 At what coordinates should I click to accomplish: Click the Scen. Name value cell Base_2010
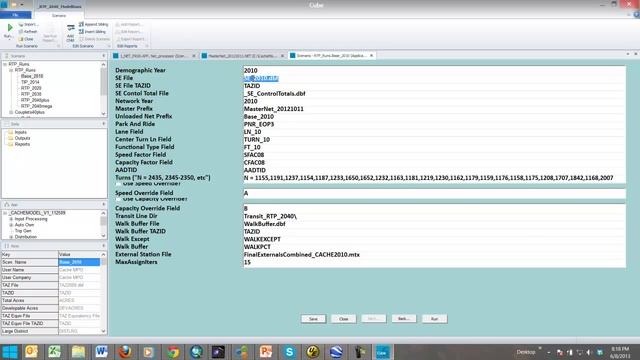[x=79, y=262]
